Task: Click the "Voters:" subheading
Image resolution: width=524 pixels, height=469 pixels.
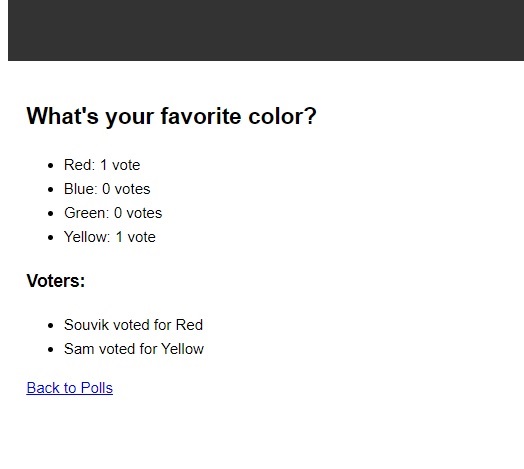Action: pyautogui.click(x=56, y=280)
